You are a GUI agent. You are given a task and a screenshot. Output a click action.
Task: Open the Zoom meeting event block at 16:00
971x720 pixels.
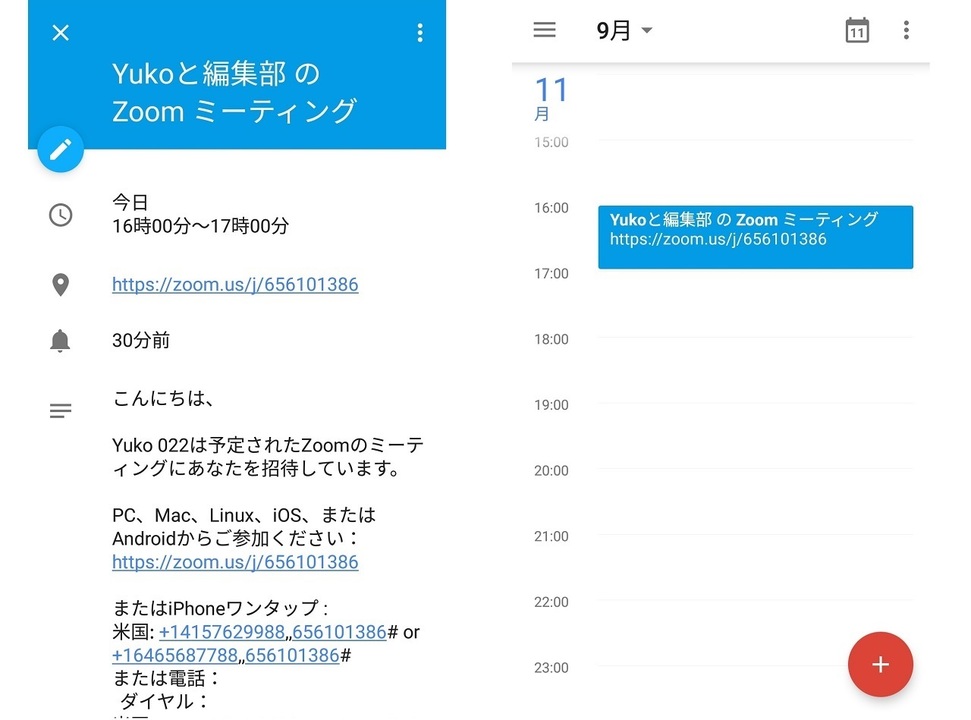point(755,237)
